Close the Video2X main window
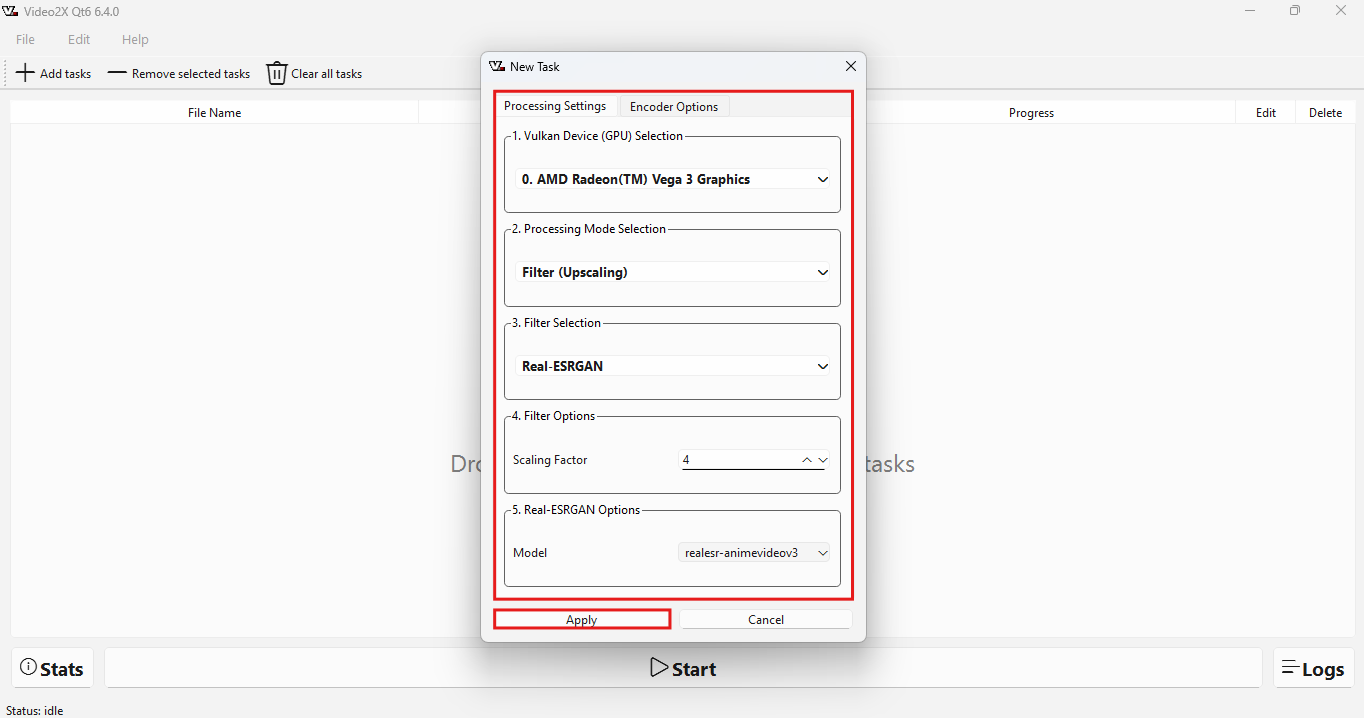 (1341, 11)
